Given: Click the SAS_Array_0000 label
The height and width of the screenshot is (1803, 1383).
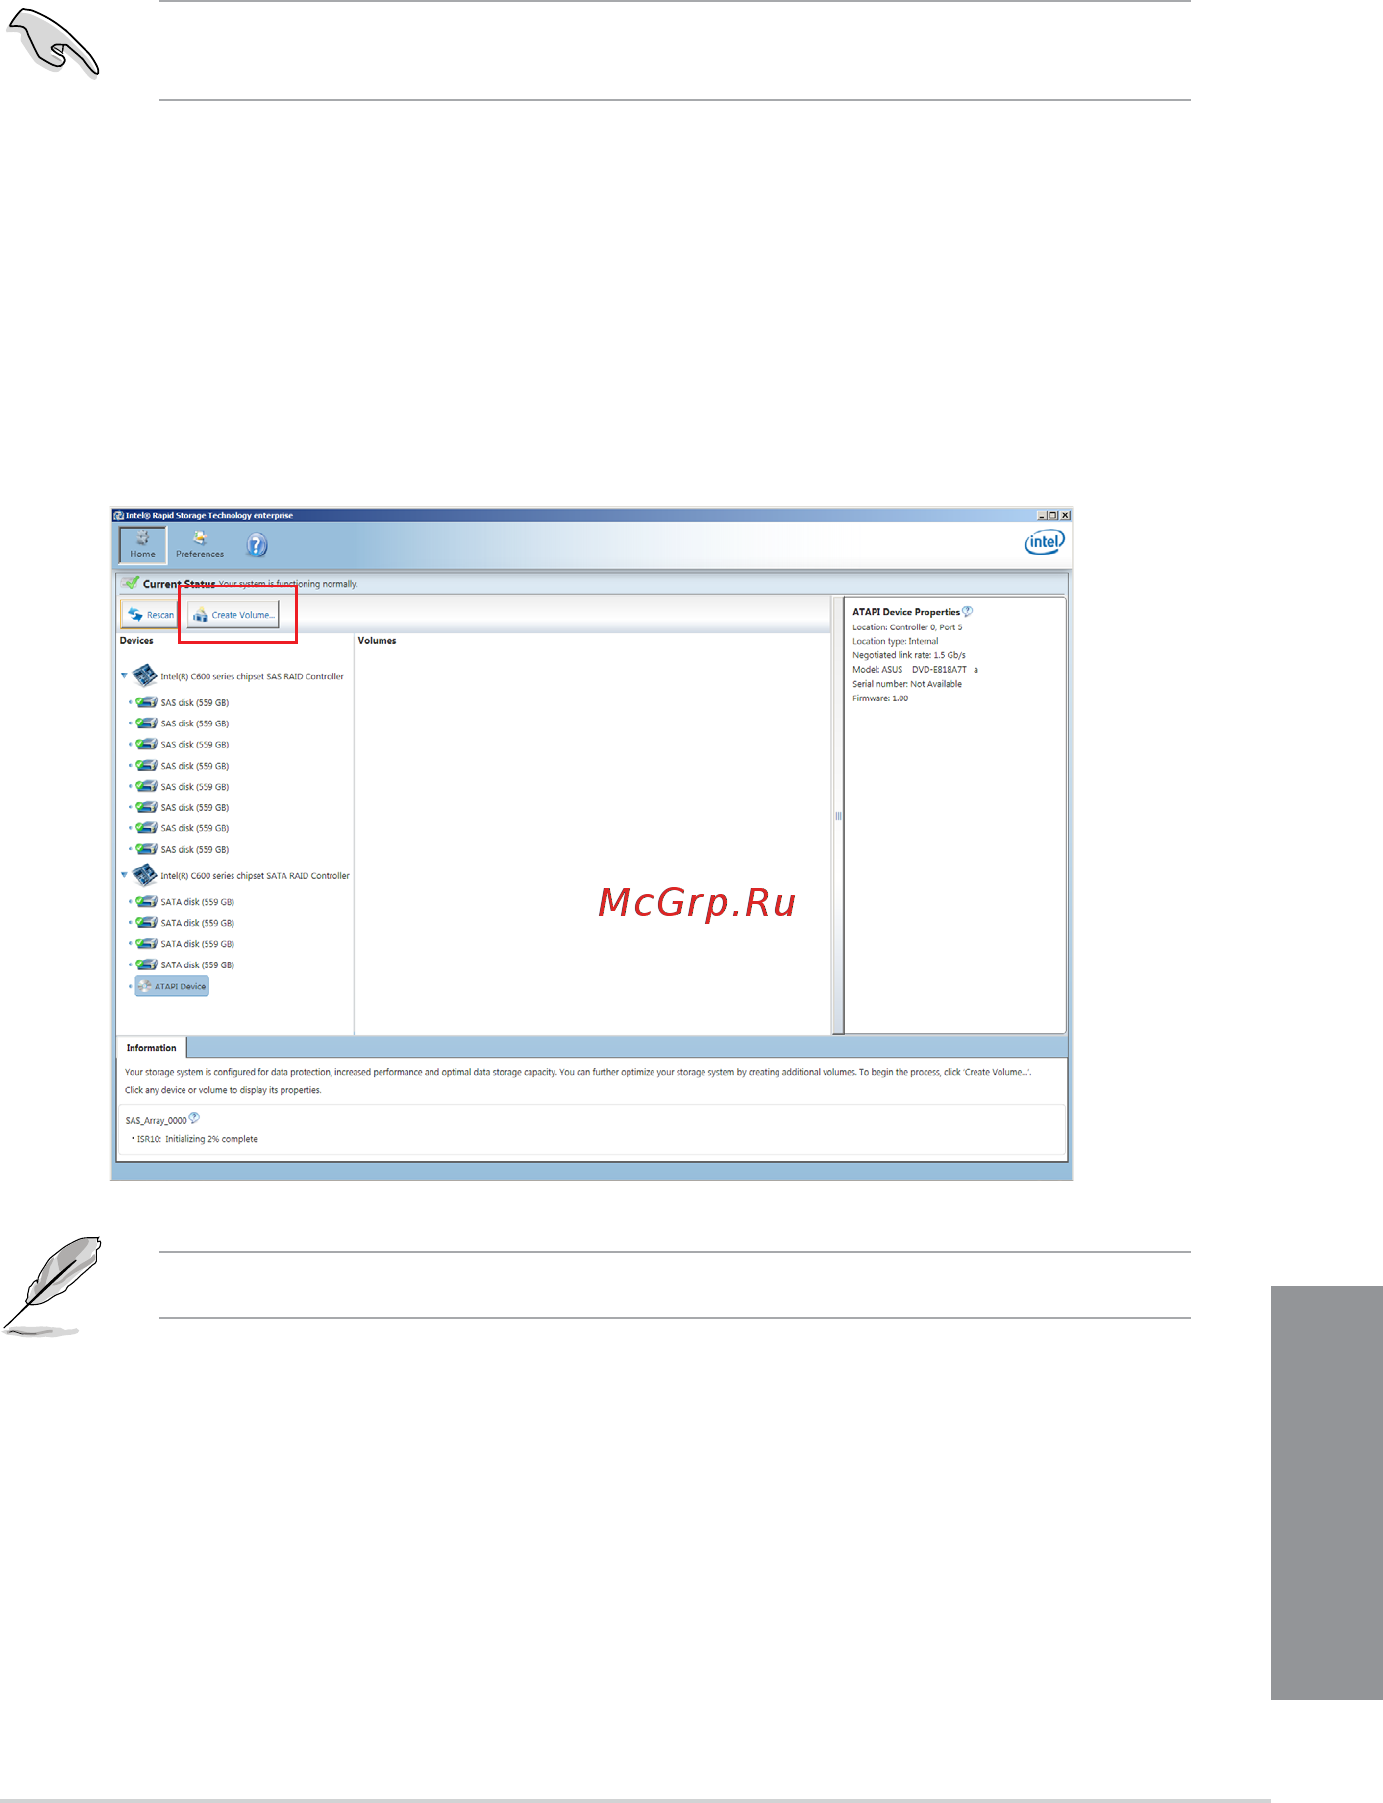Looking at the screenshot, I should tap(156, 1121).
